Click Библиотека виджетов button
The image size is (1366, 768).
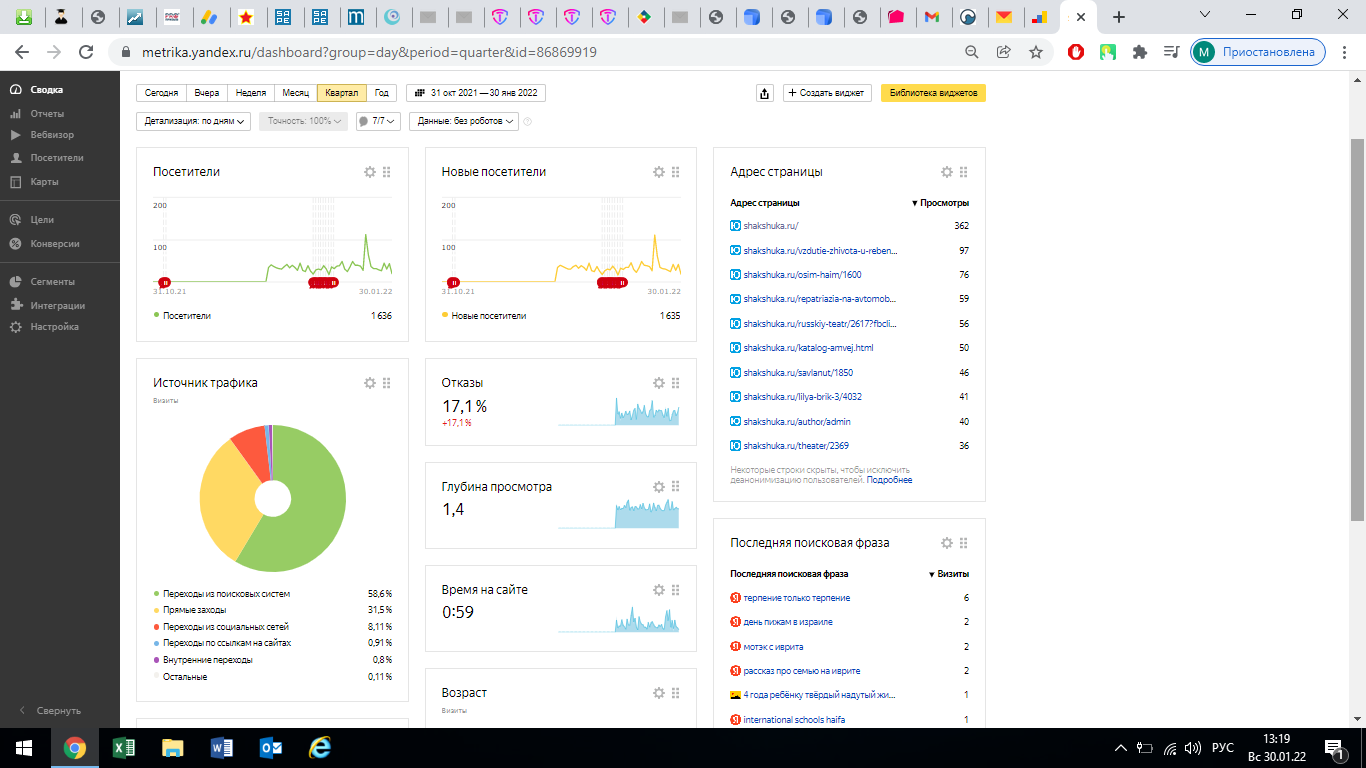click(x=933, y=93)
